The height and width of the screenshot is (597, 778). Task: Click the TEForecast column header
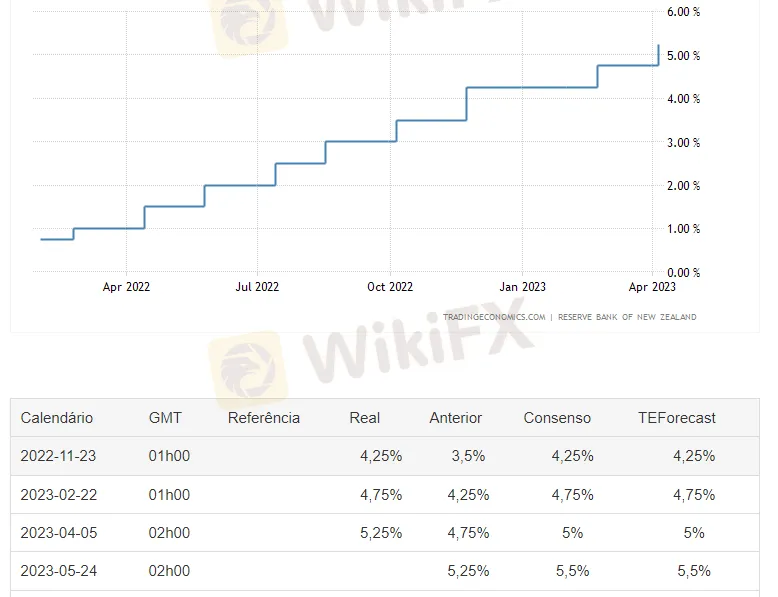pyautogui.click(x=677, y=418)
